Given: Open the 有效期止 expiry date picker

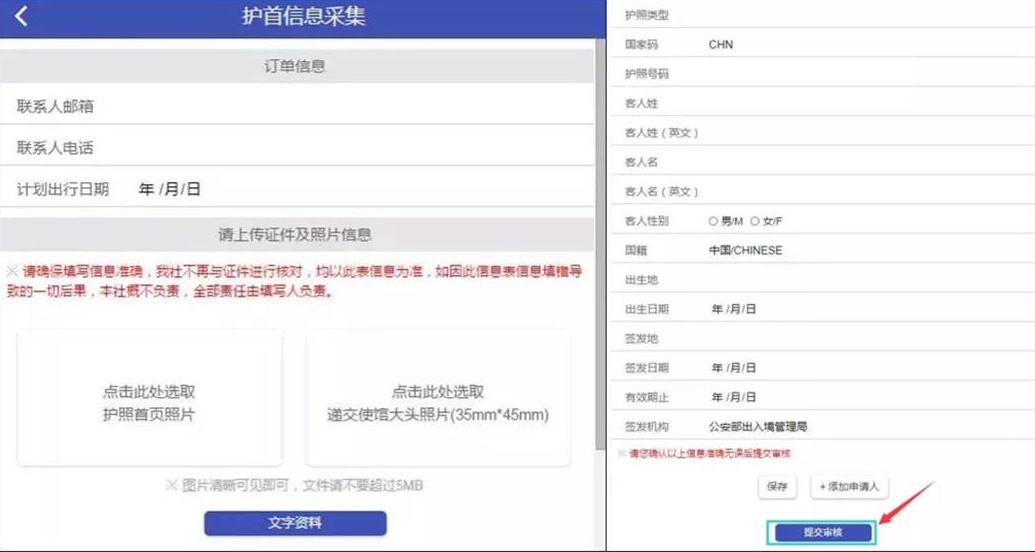Looking at the screenshot, I should [734, 397].
